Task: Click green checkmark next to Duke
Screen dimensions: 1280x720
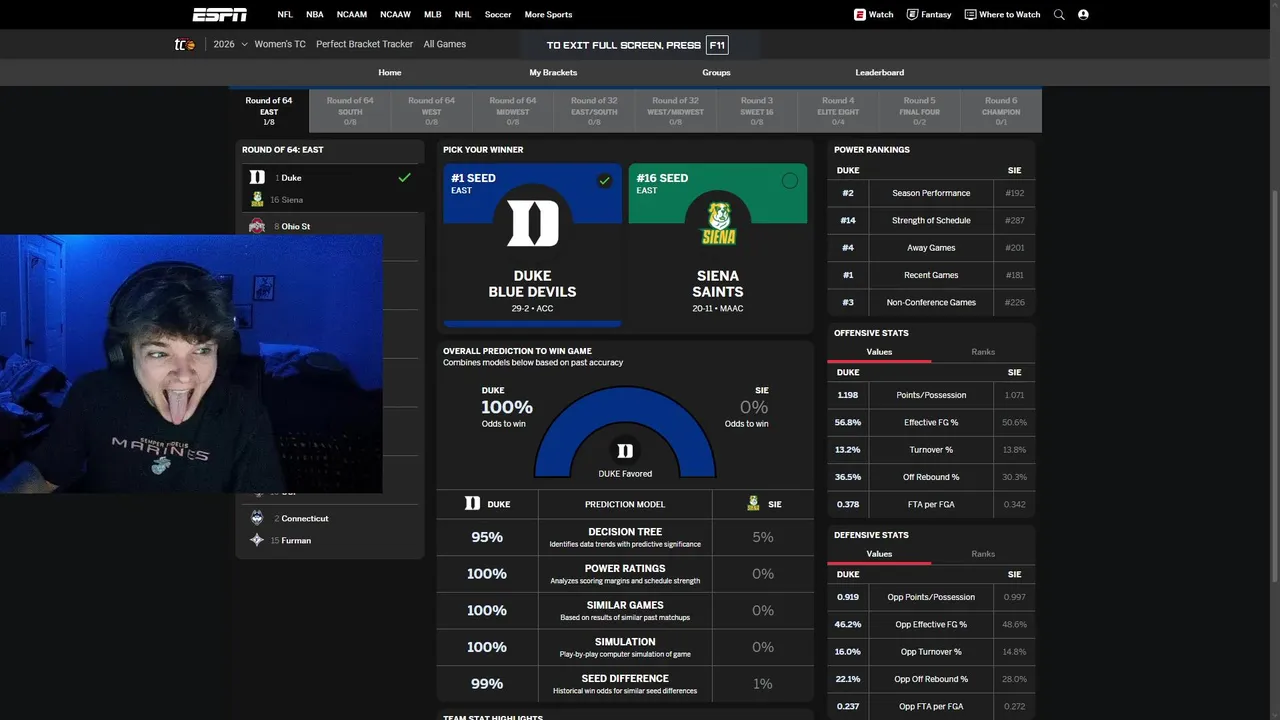Action: pos(404,177)
